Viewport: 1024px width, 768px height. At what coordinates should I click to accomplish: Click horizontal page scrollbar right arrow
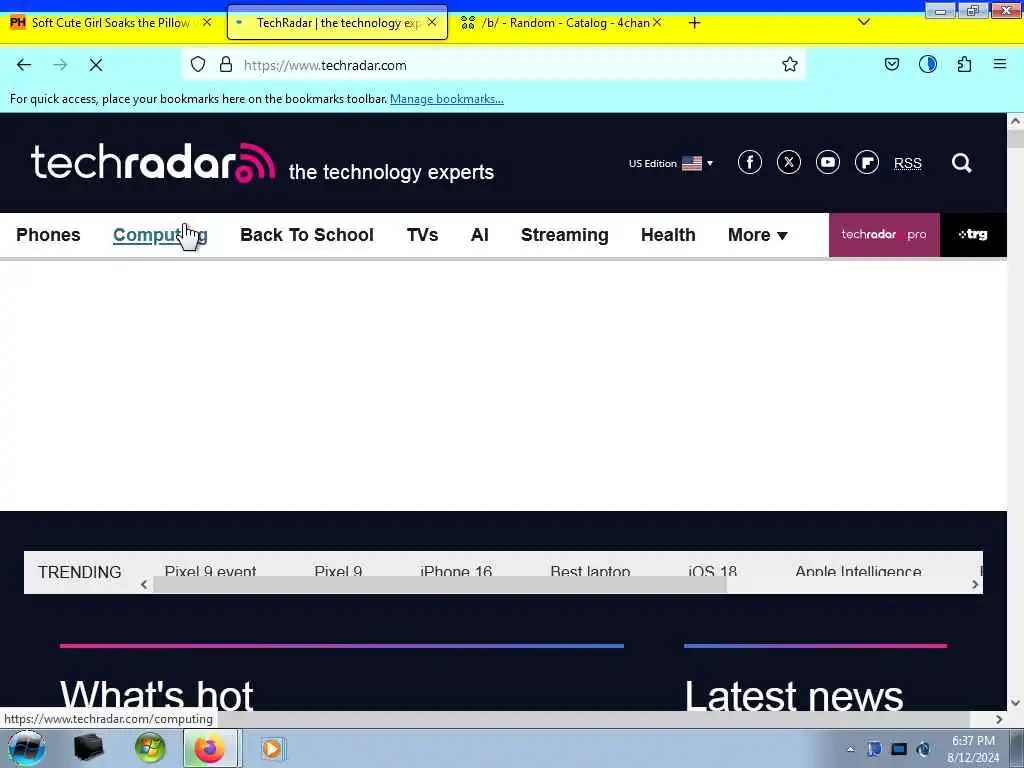click(999, 719)
